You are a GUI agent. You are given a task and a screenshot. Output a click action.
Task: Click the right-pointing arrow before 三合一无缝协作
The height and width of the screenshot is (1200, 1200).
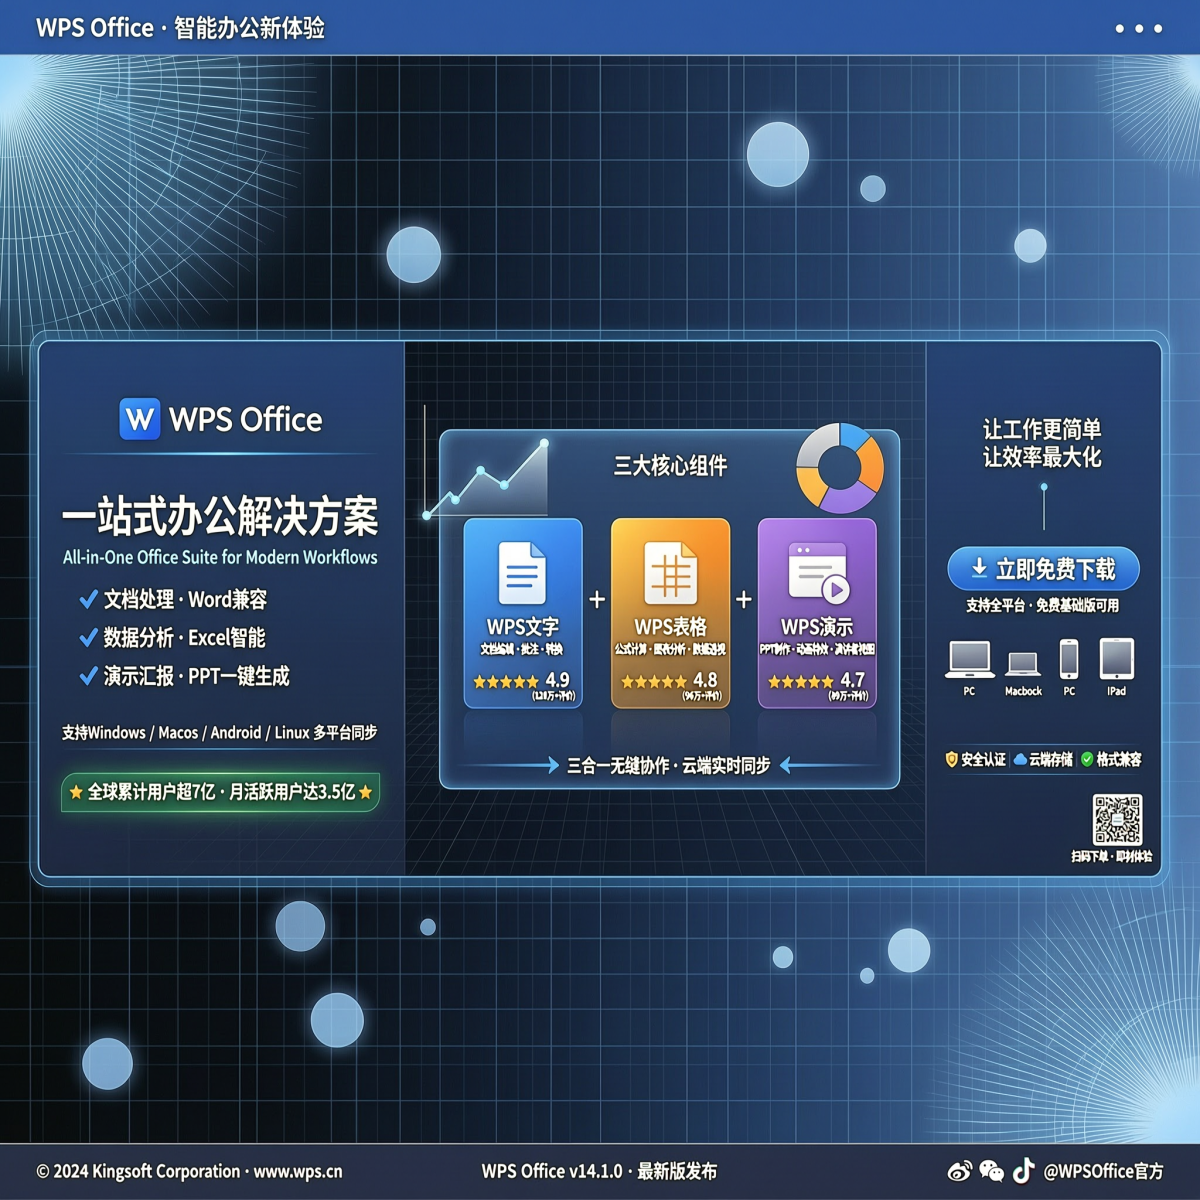509,766
